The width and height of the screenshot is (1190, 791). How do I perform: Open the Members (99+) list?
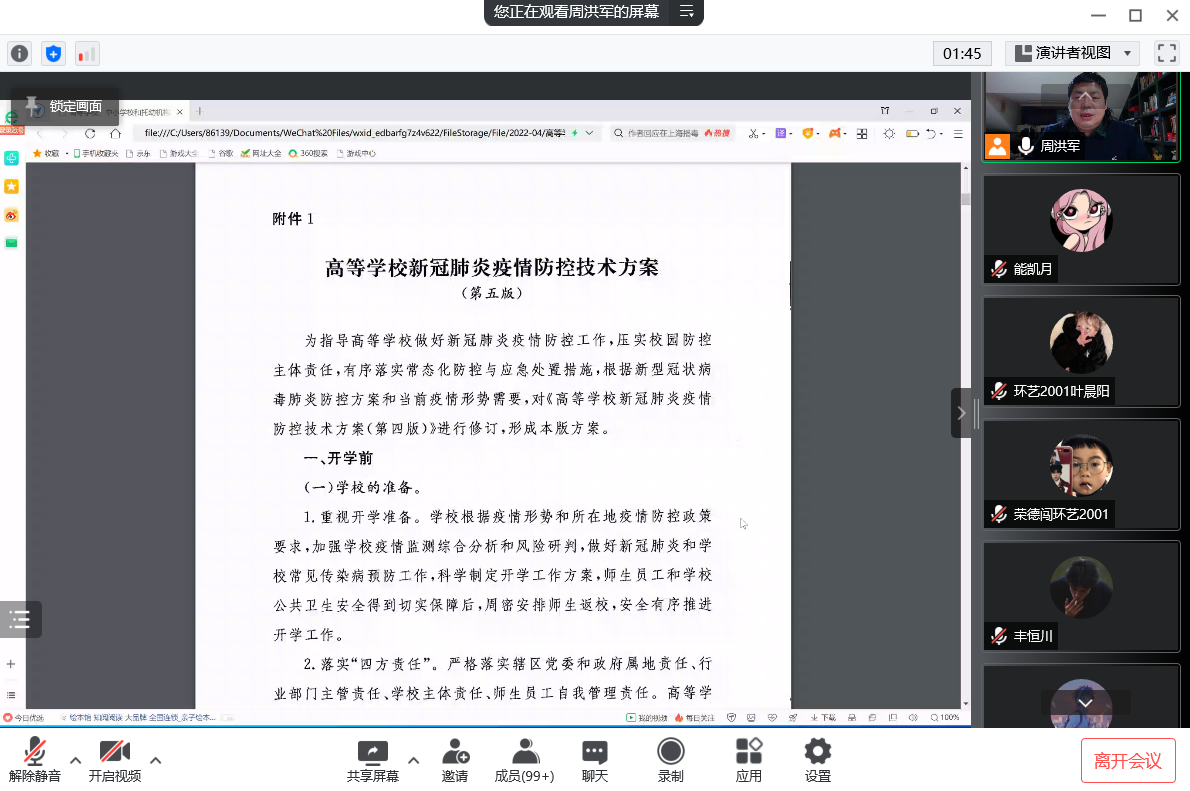524,760
